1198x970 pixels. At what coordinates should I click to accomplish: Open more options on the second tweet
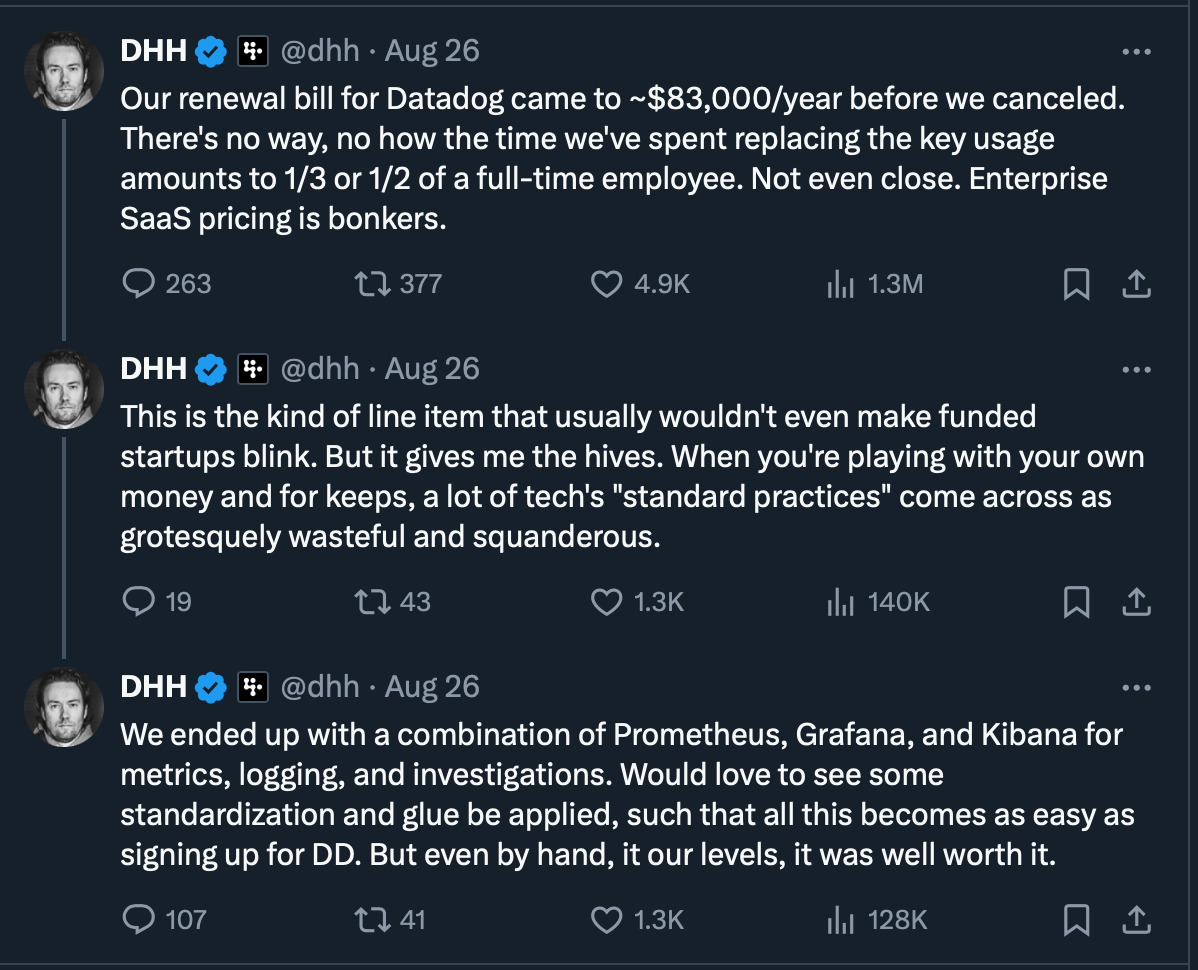[1137, 369]
